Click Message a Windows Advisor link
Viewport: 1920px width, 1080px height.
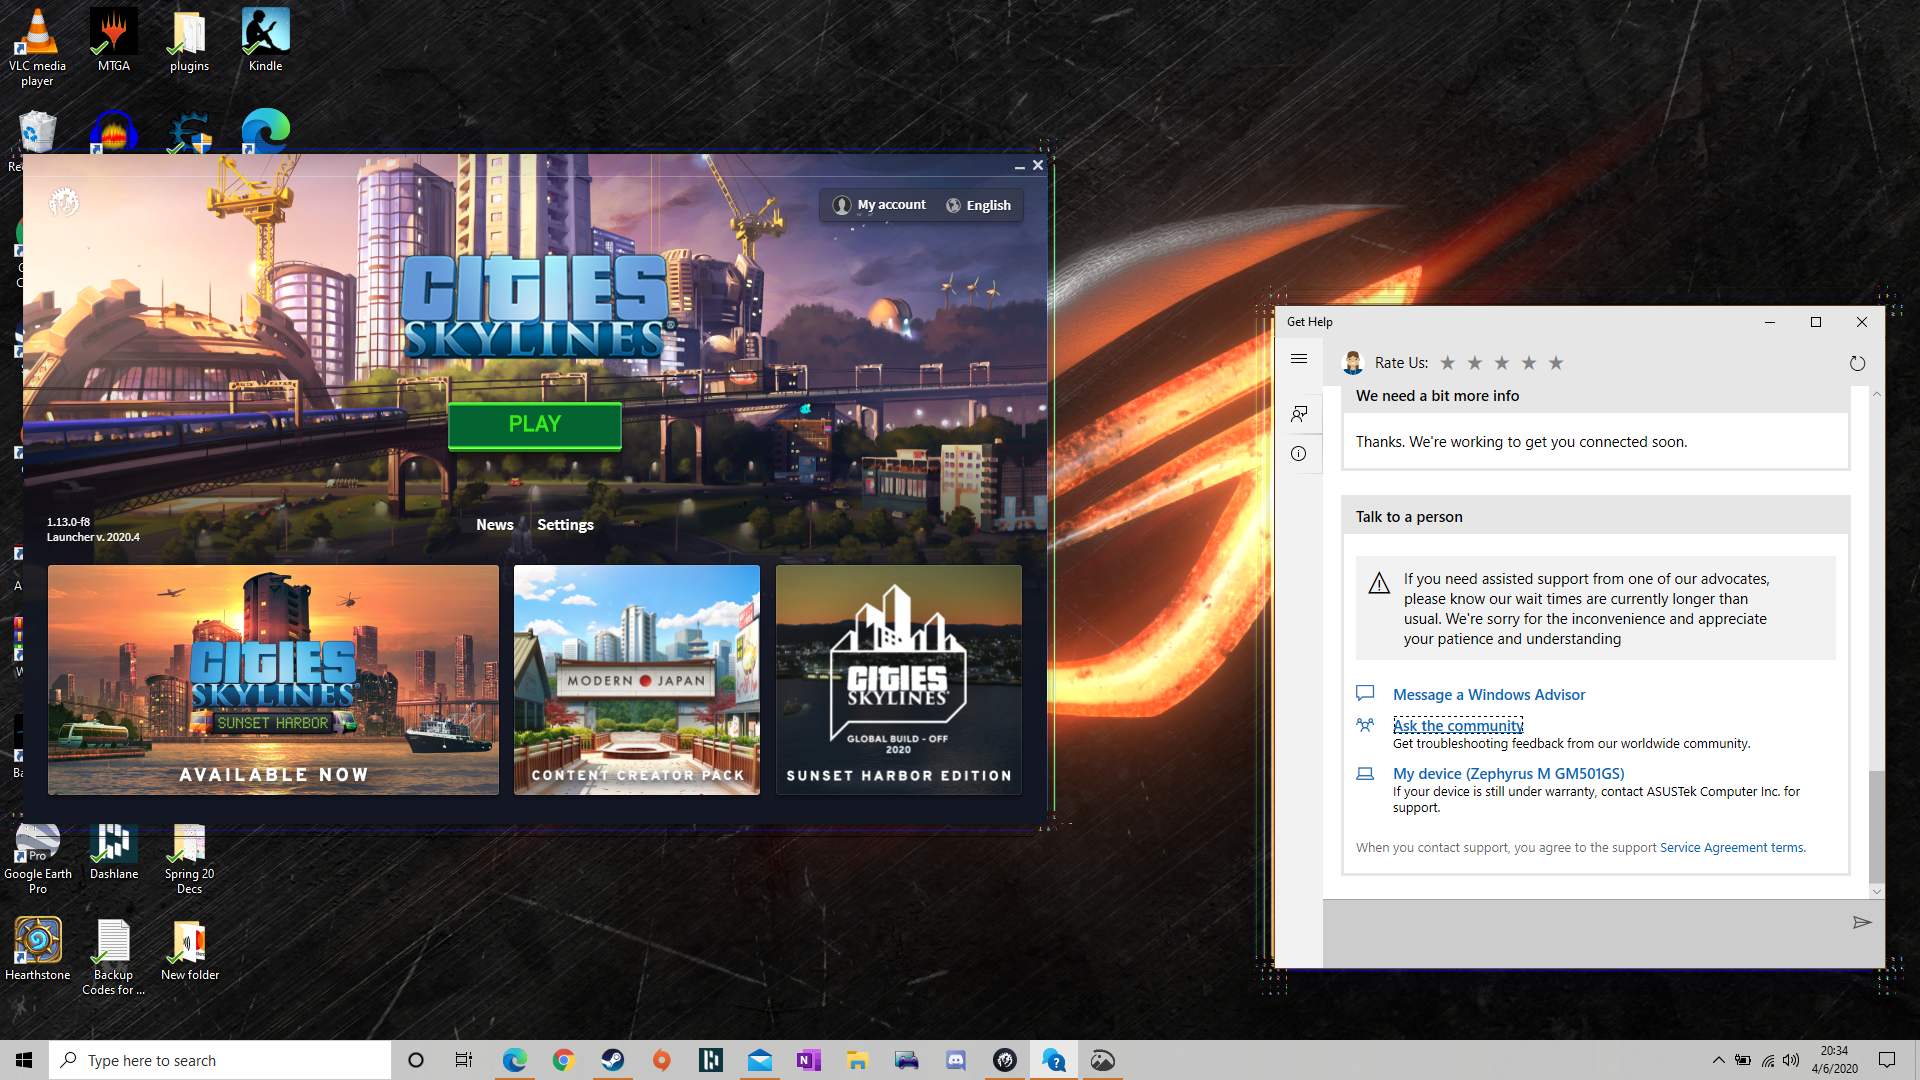1488,694
